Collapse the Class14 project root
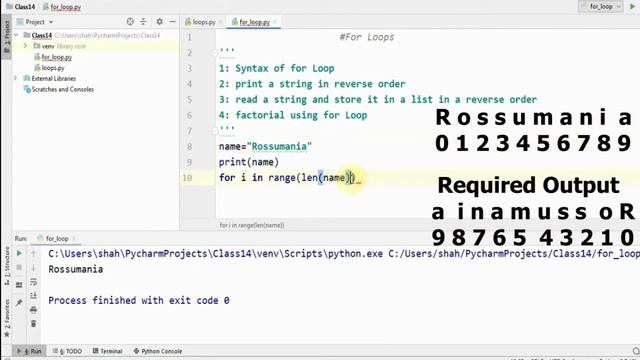640x360 pixels. 16,35
